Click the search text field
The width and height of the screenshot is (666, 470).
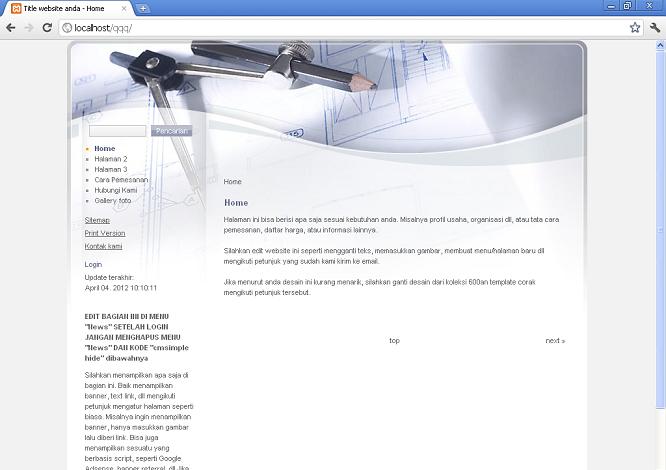[117, 131]
